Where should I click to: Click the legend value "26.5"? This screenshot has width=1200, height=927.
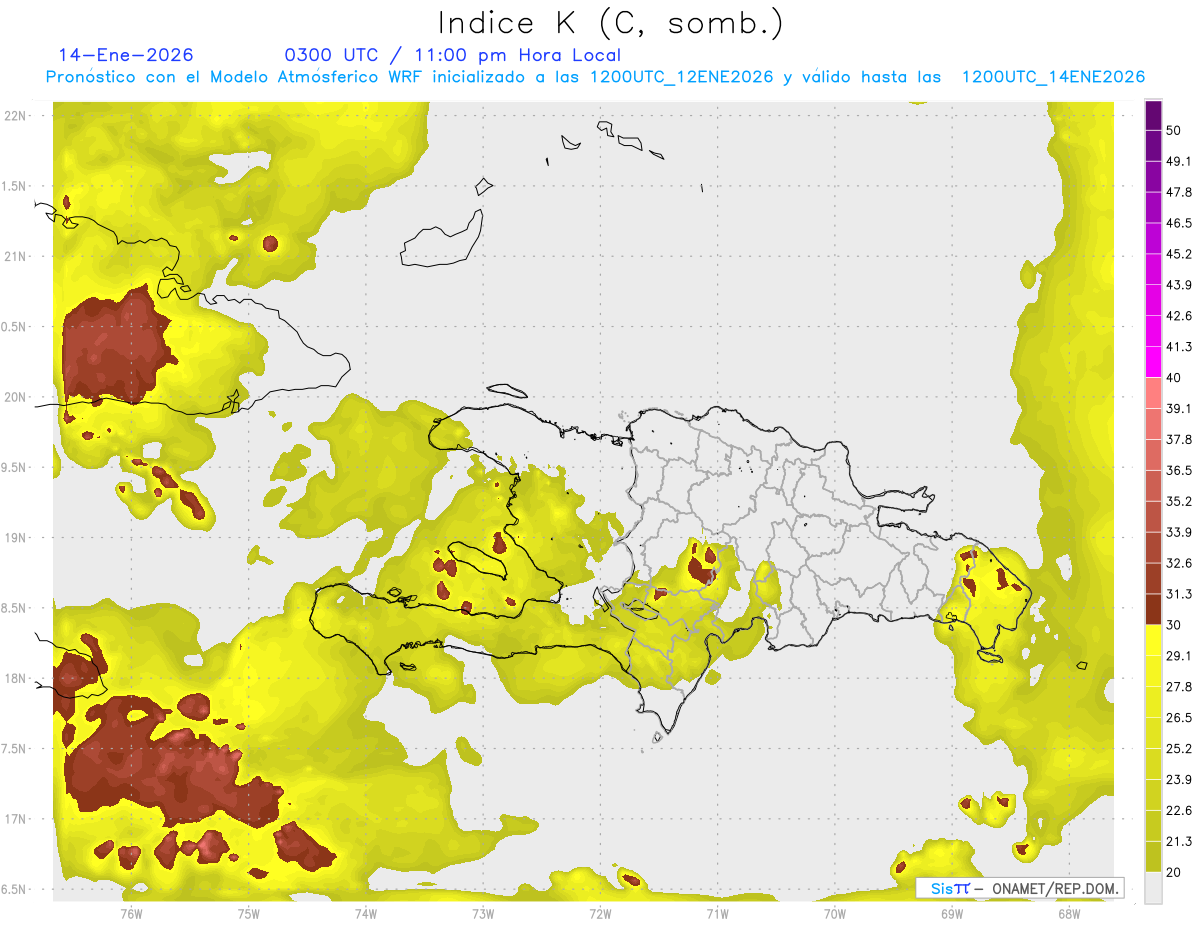(x=1179, y=718)
